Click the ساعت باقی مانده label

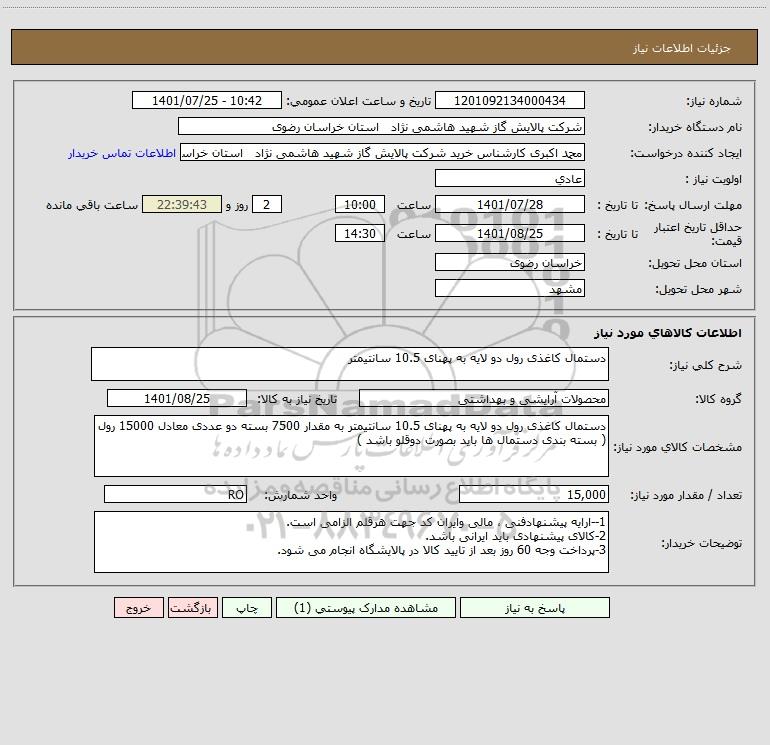coord(92,205)
